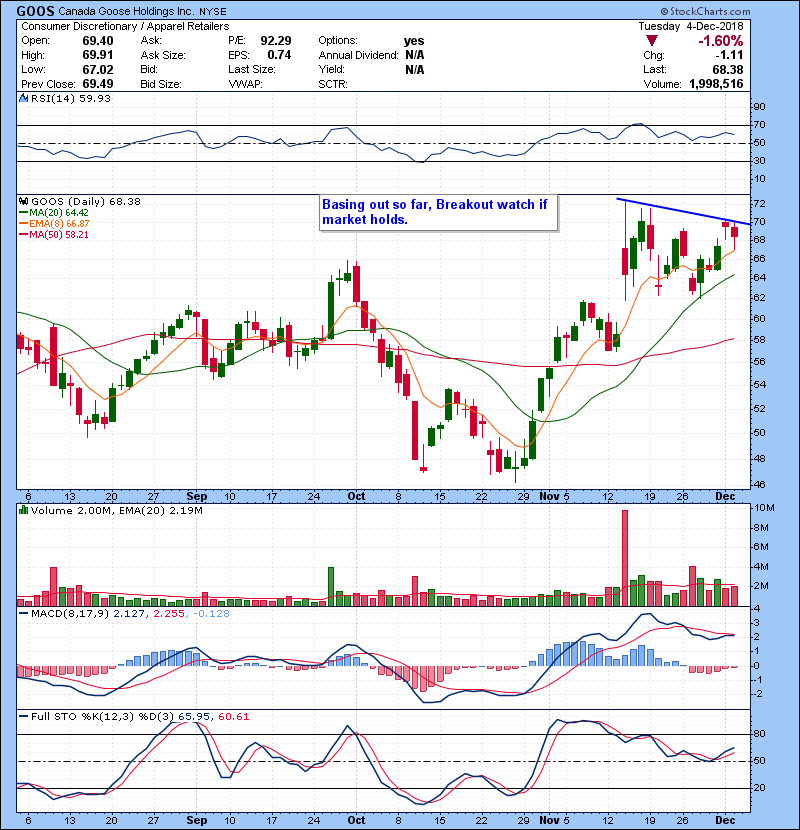Click the 72 price axis label
The image size is (800, 830).
pos(759,203)
